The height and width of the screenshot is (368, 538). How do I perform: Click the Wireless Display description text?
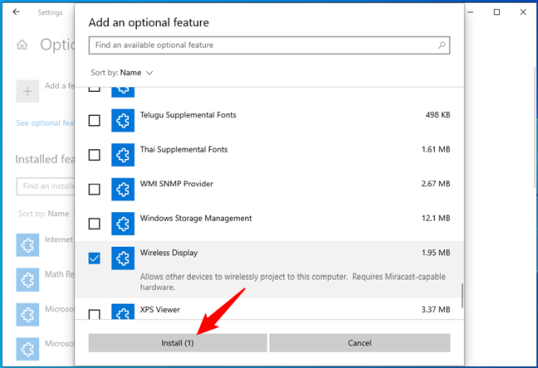(x=293, y=282)
